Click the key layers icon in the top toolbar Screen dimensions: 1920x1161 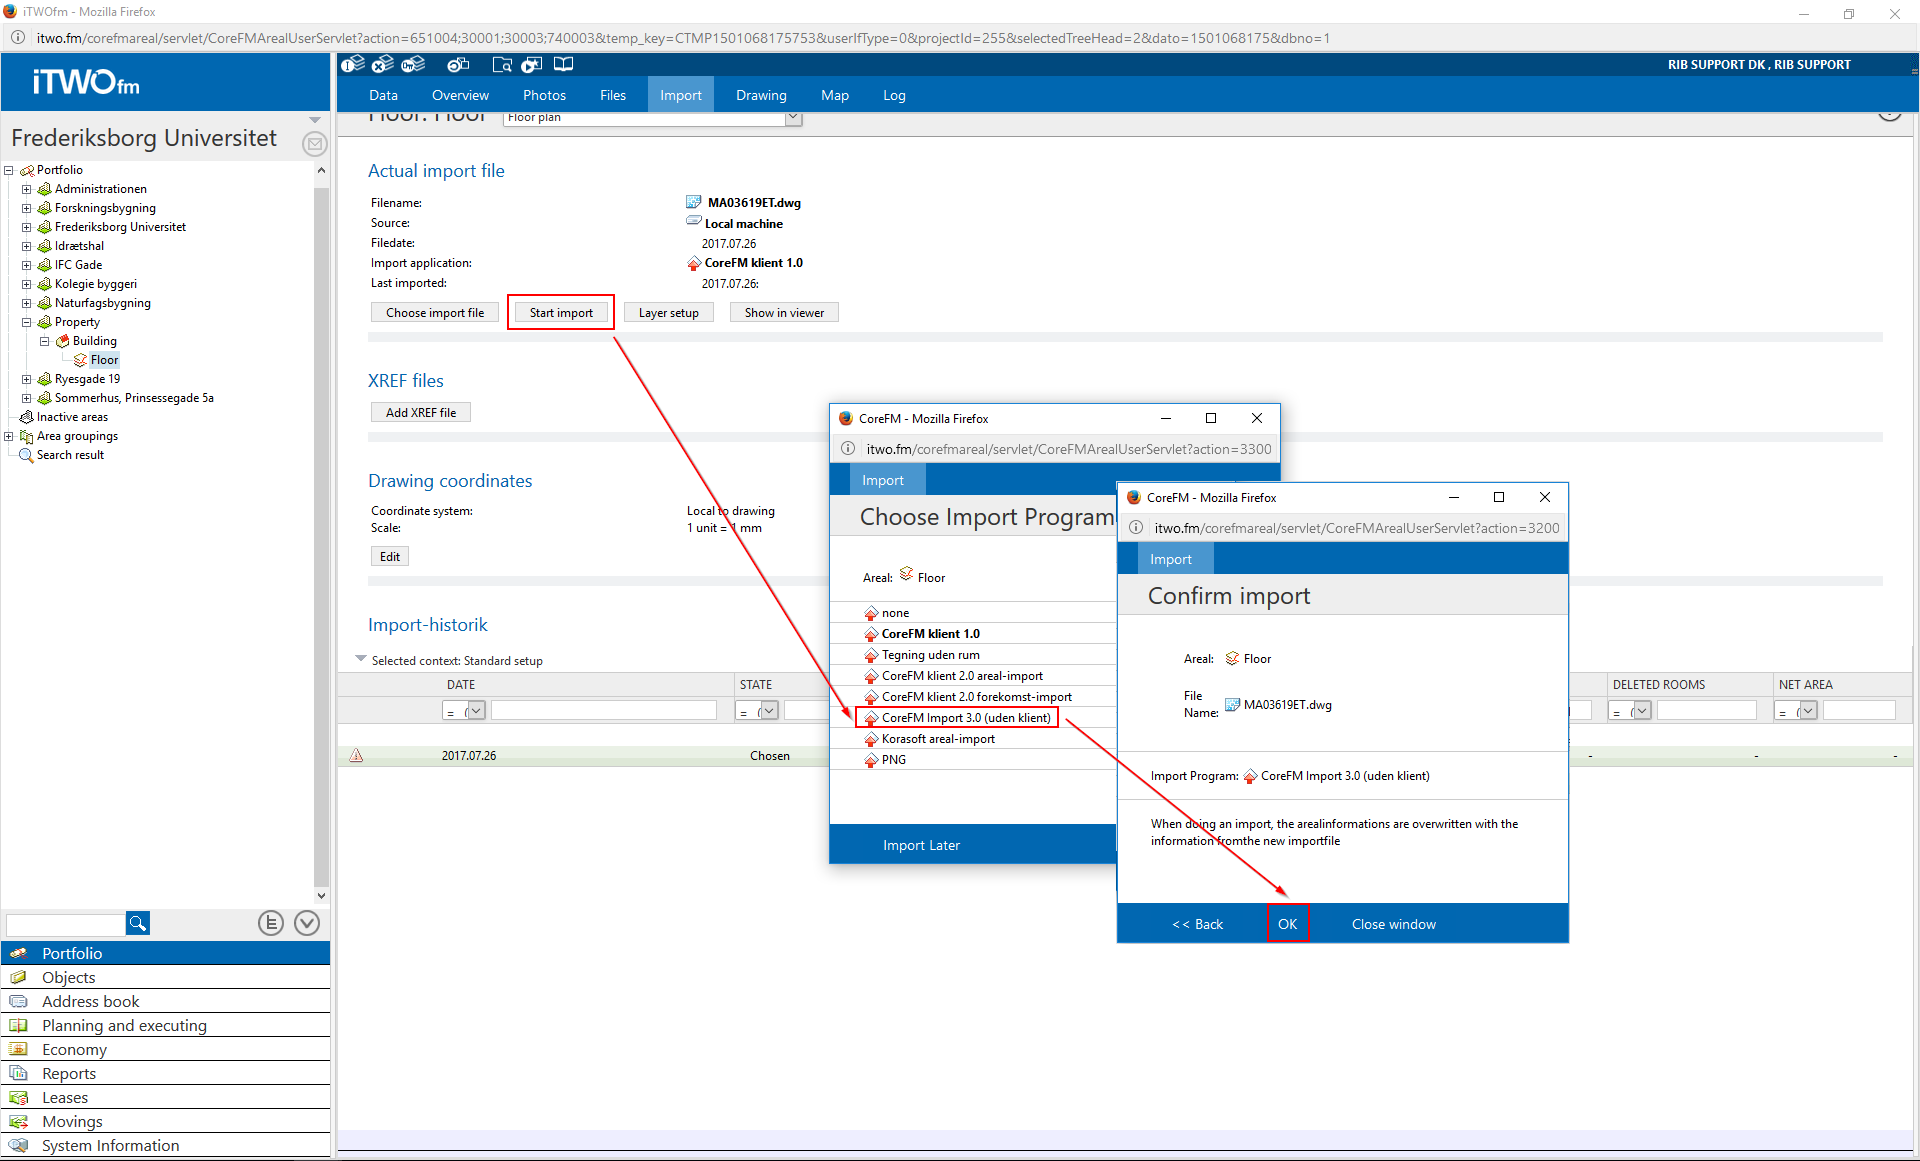coord(413,64)
